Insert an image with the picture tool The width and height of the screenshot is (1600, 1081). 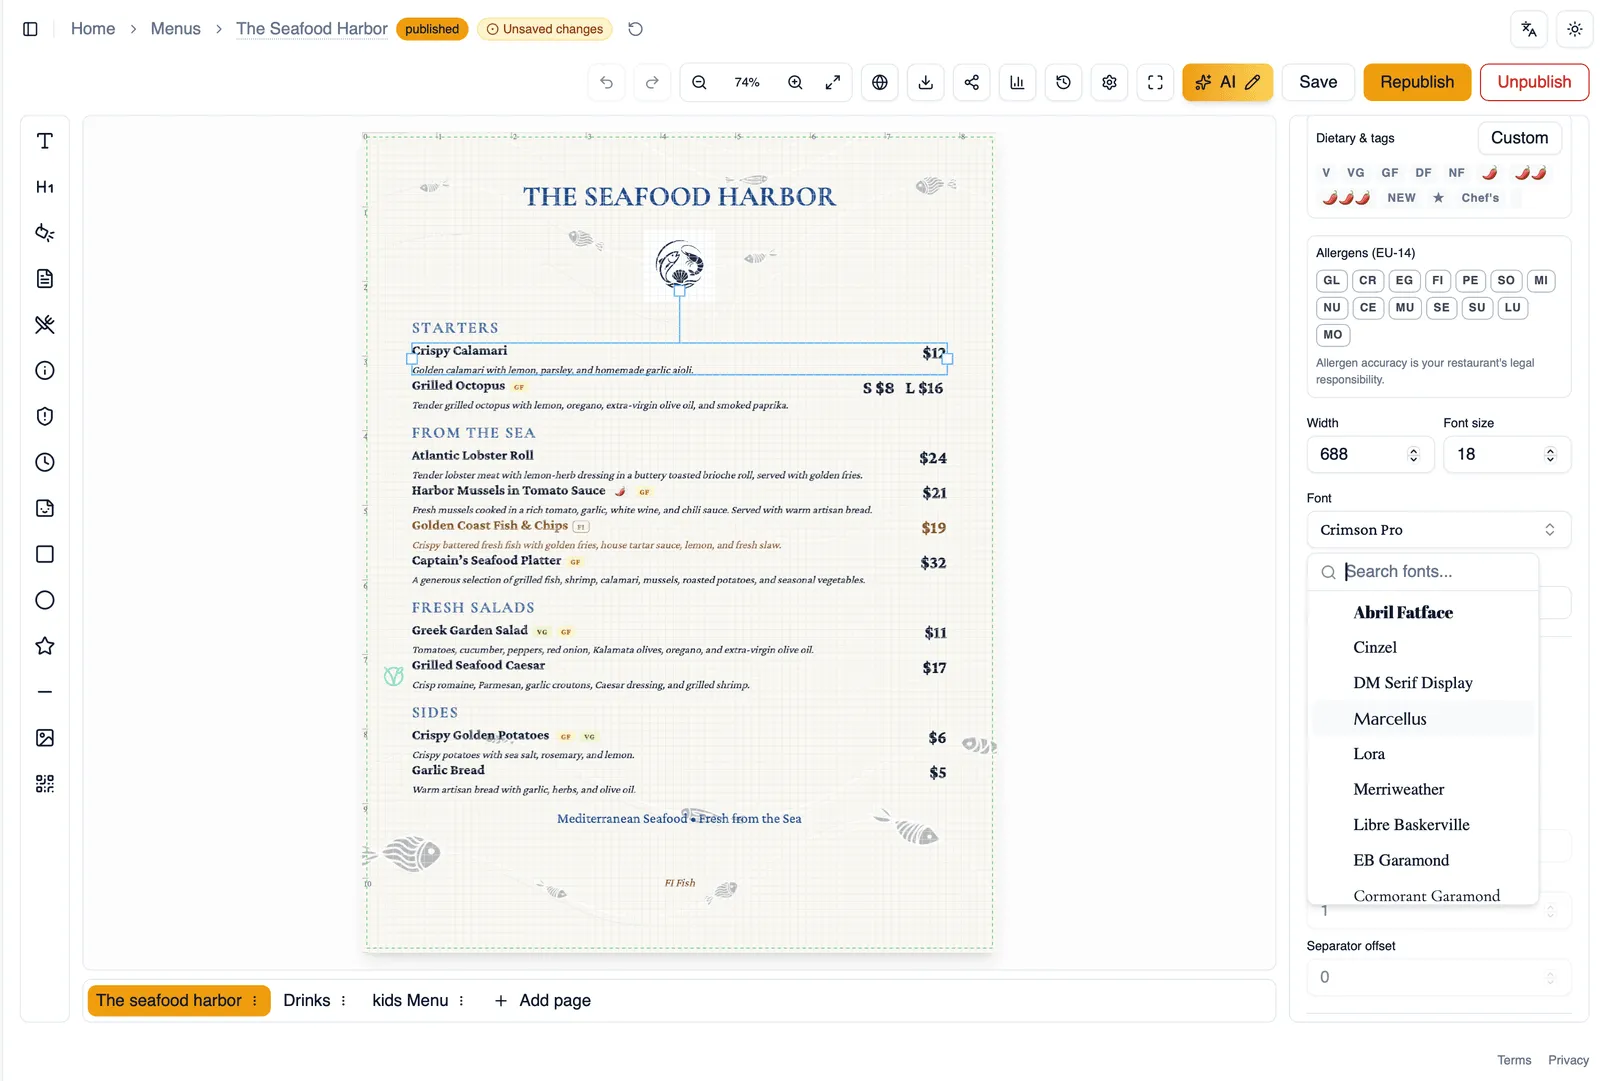coord(45,738)
